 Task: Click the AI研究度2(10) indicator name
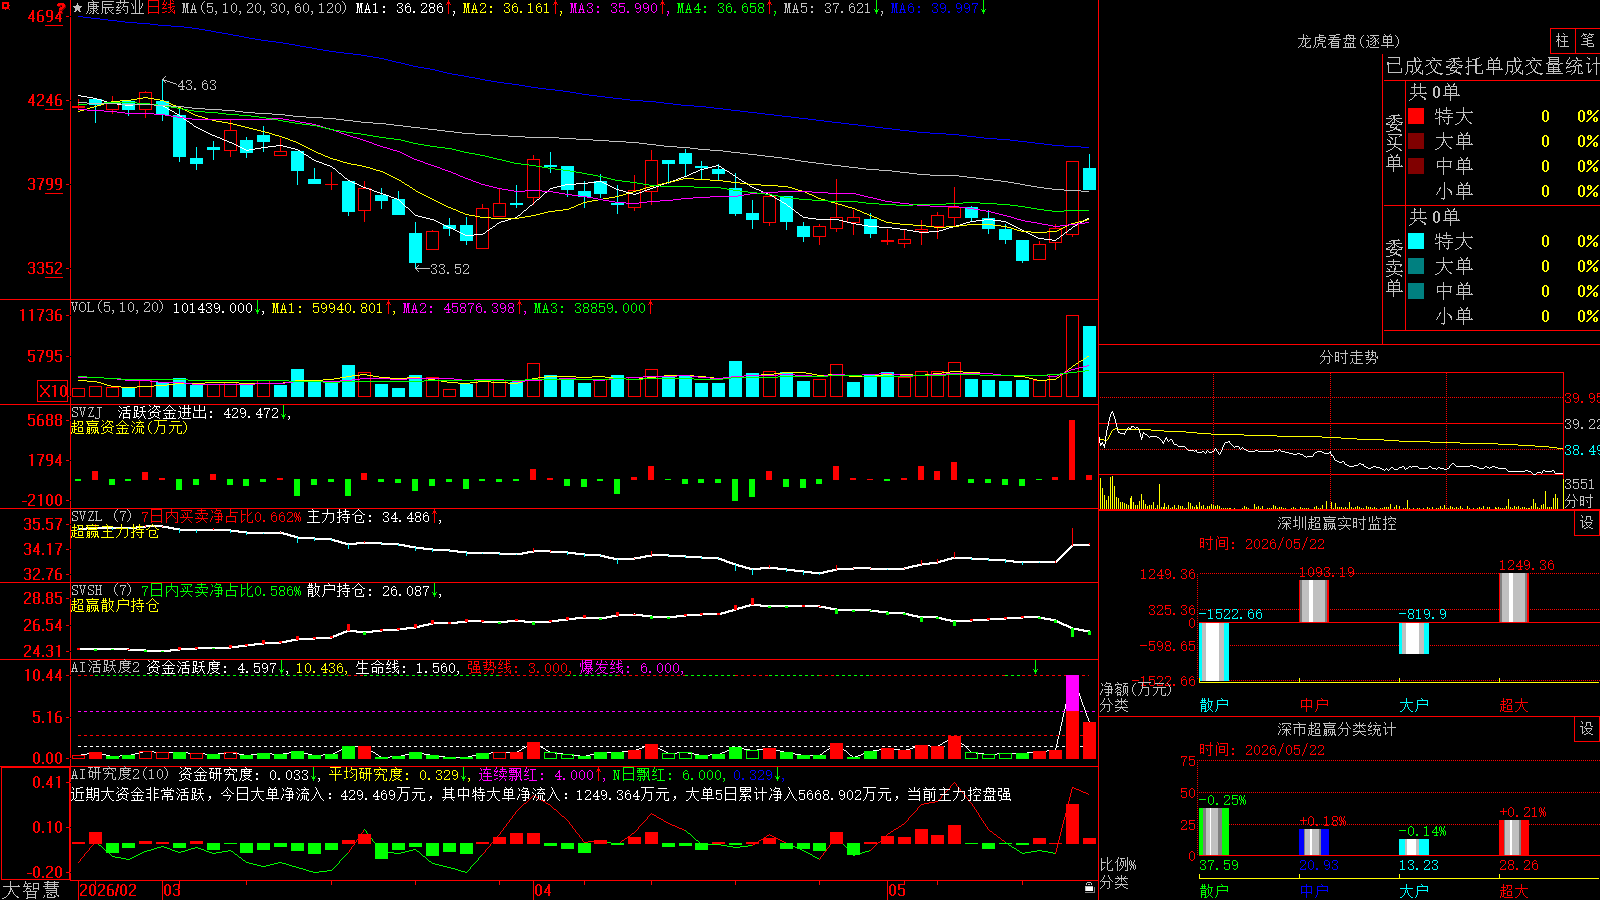[x=121, y=774]
